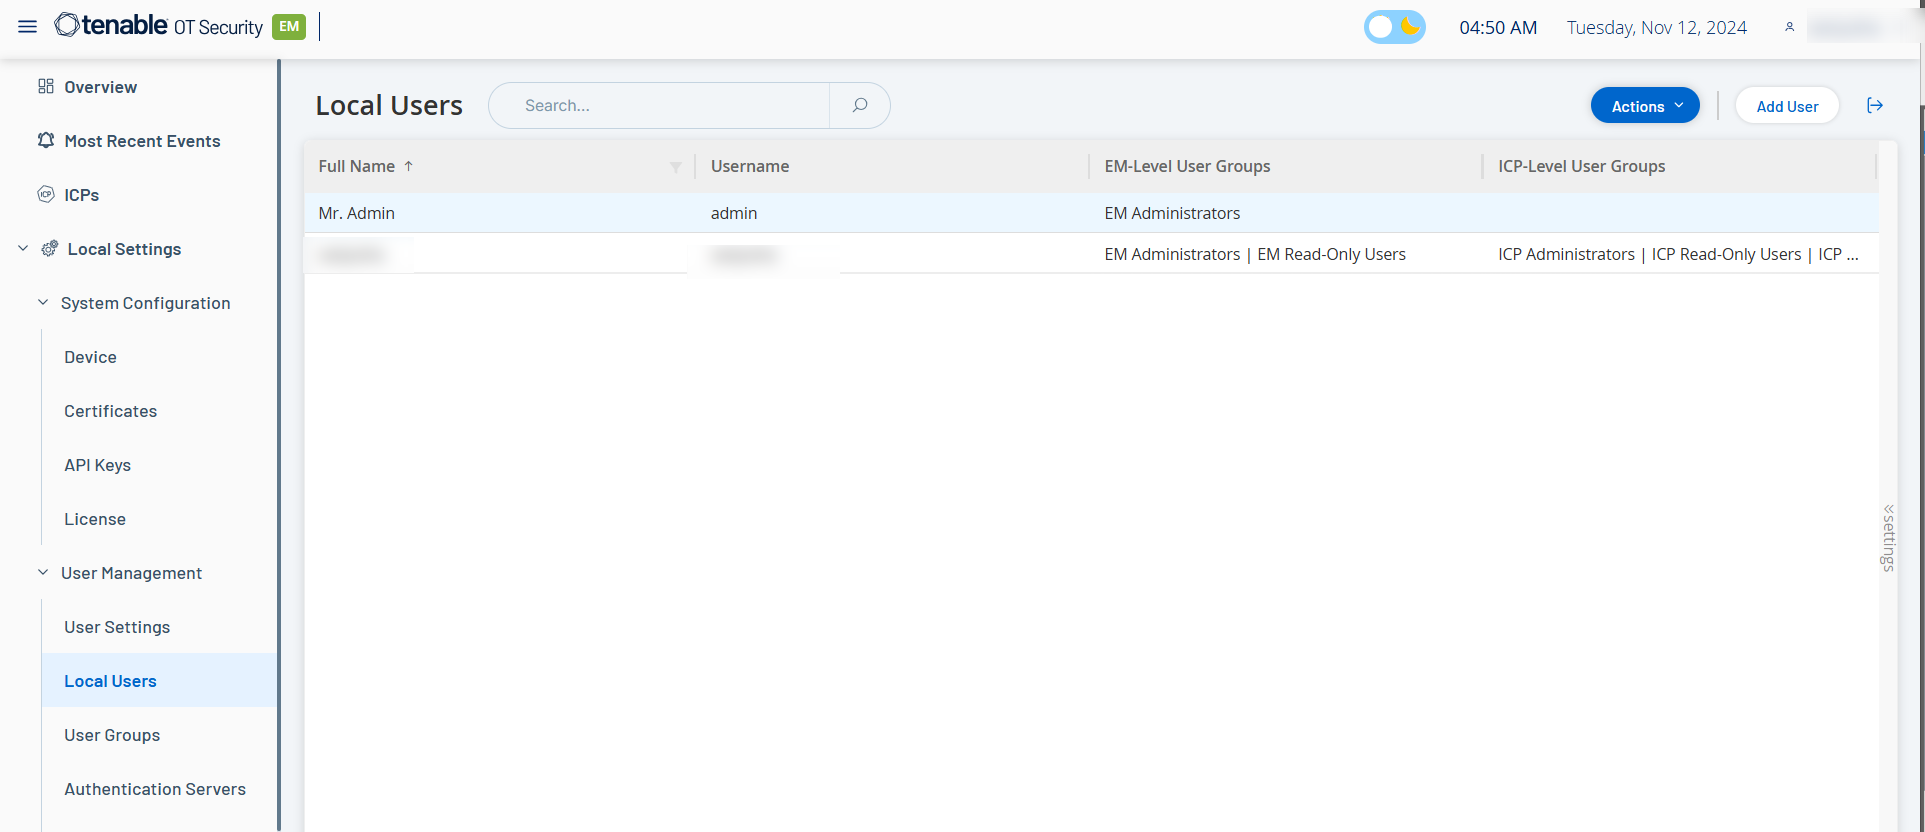Screen dimensions: 1925x832
Task: Click the user profile icon in header
Action: [1789, 27]
